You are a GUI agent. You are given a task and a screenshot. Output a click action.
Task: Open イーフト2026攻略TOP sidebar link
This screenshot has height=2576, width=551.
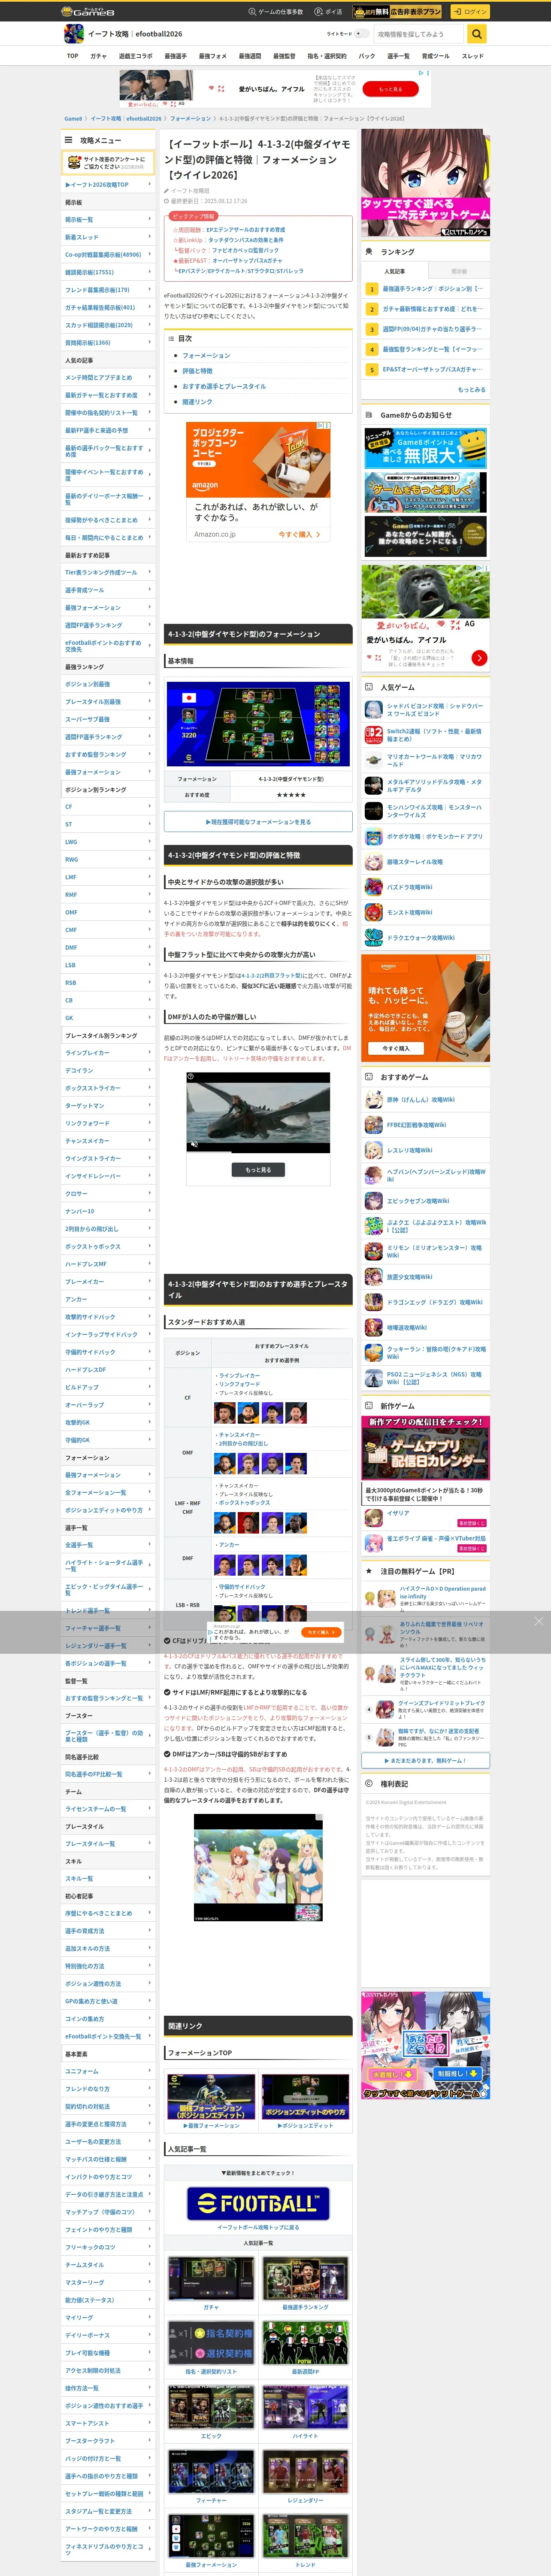click(x=108, y=184)
